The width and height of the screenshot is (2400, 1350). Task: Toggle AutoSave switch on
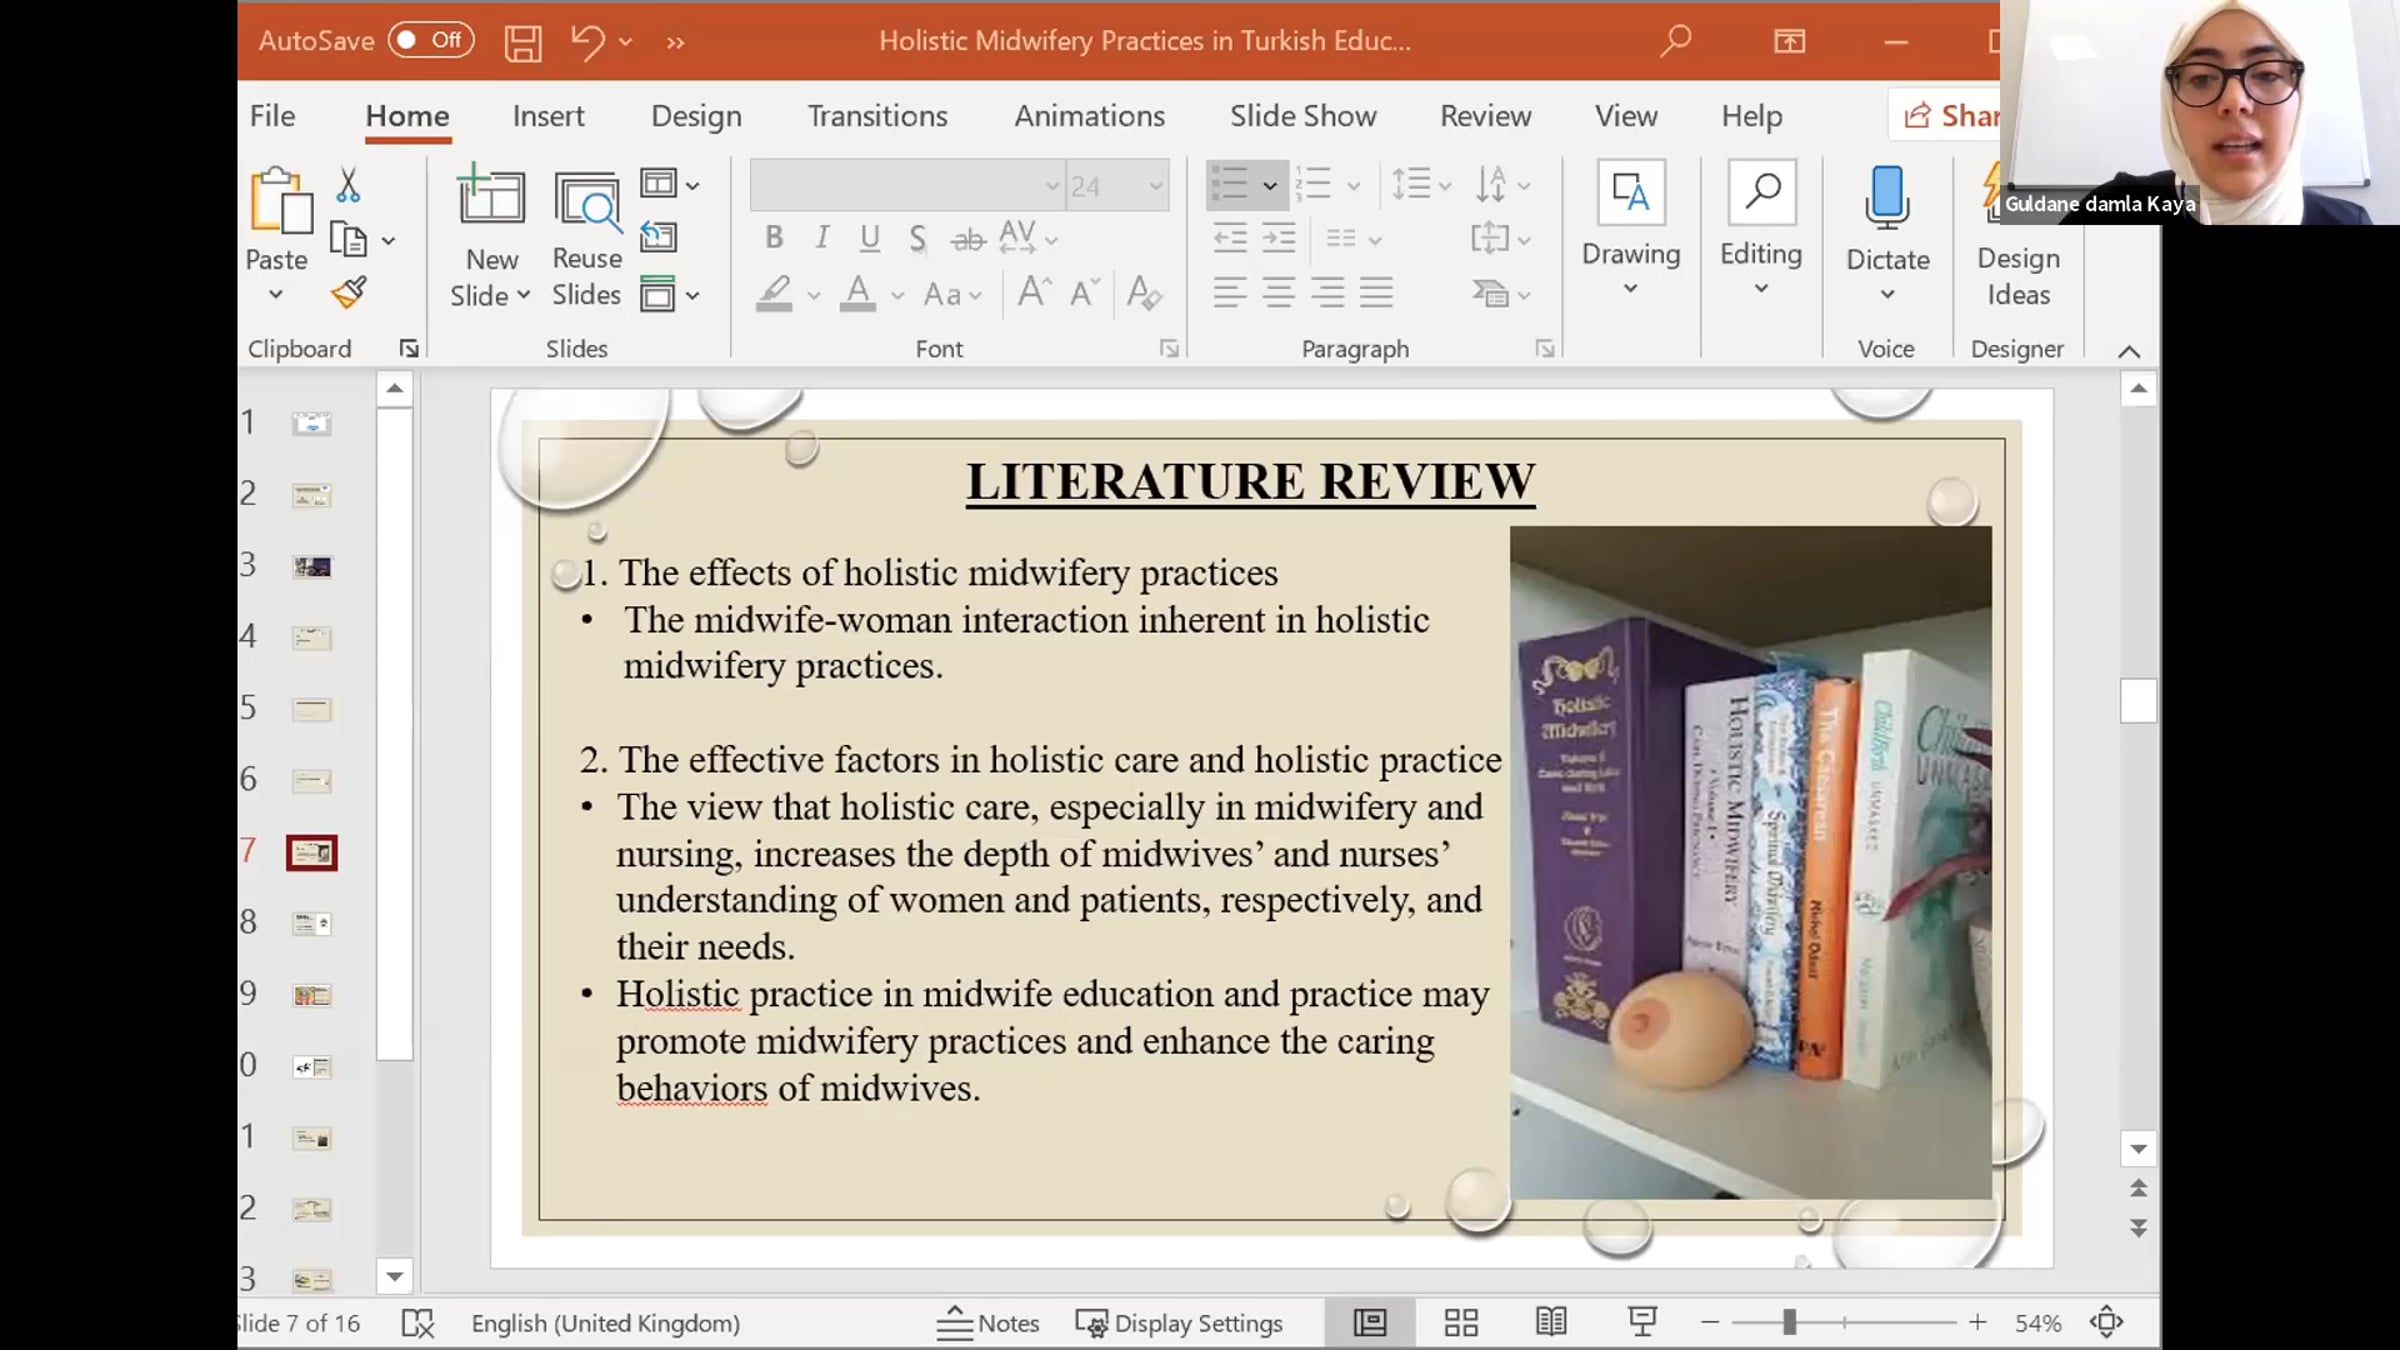[x=431, y=40]
